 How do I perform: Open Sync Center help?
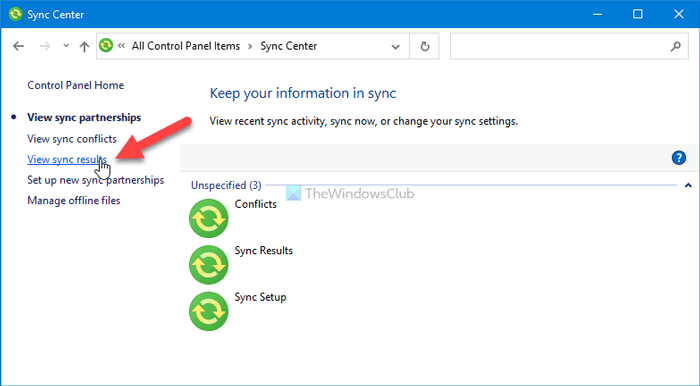(x=679, y=158)
